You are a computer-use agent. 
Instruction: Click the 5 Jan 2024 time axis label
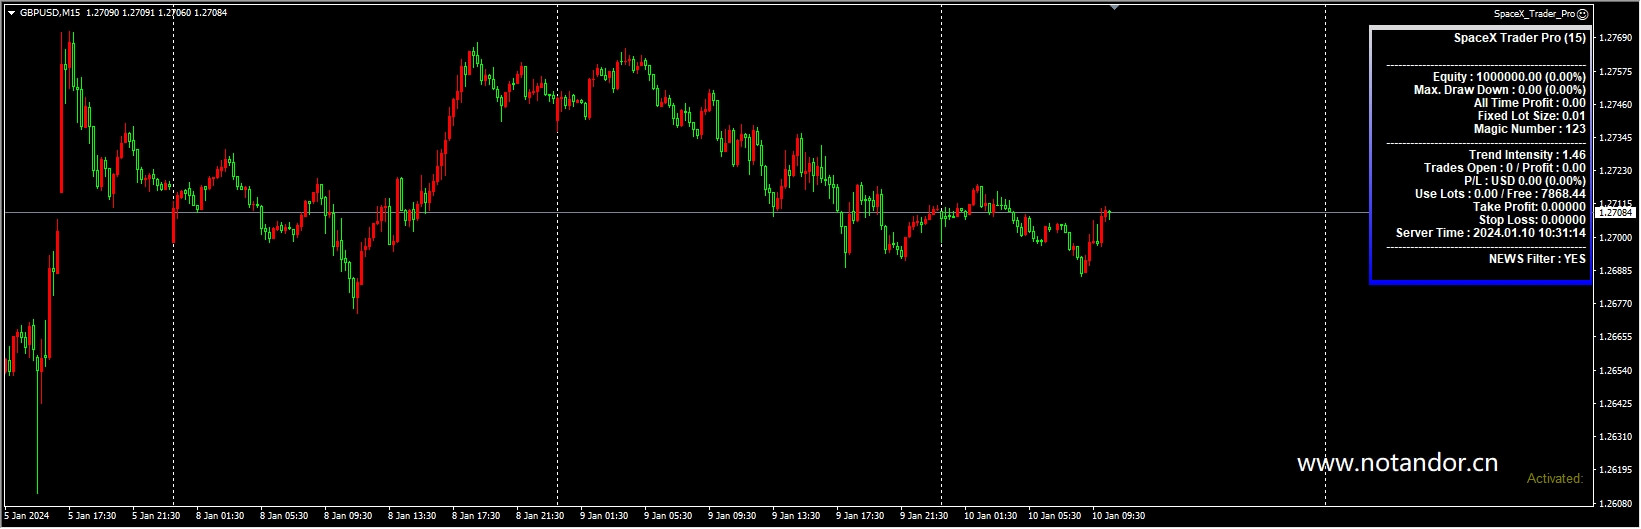pos(27,516)
